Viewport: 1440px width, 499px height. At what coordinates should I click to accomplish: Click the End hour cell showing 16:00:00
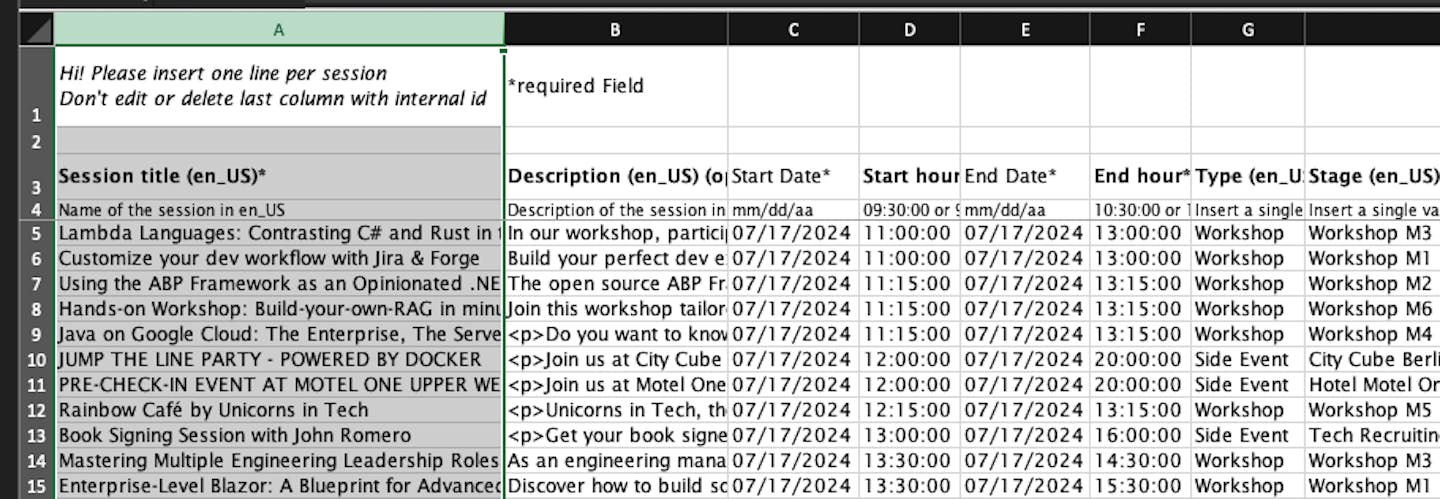1140,436
